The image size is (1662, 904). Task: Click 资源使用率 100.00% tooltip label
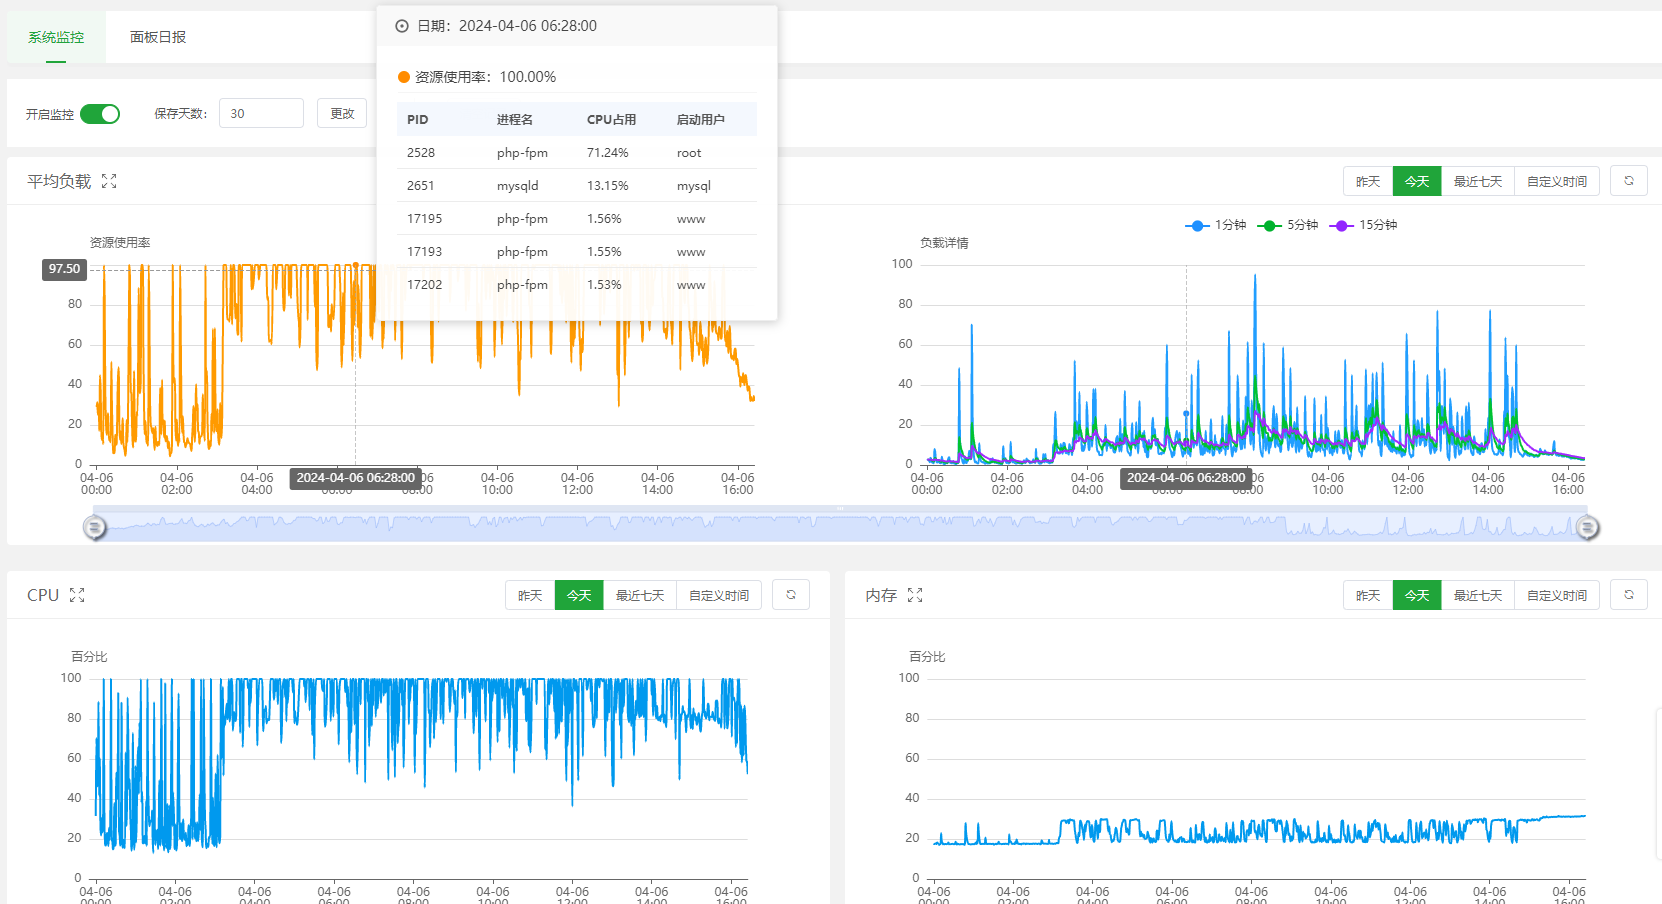[x=485, y=77]
